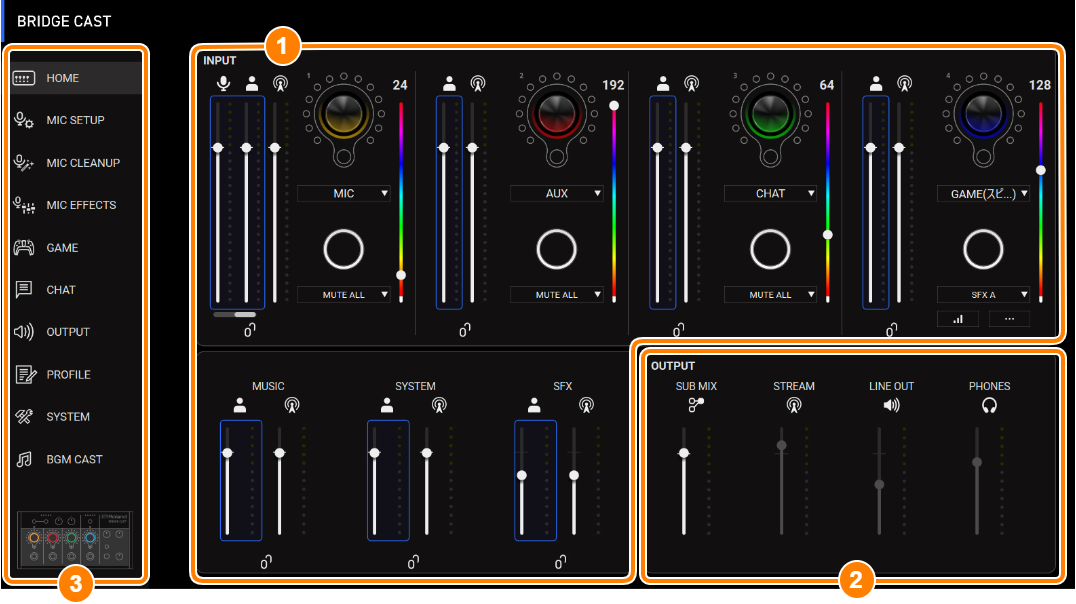Click the blue GAME channel knob
This screenshot has height=604, width=1076.
[x=983, y=113]
